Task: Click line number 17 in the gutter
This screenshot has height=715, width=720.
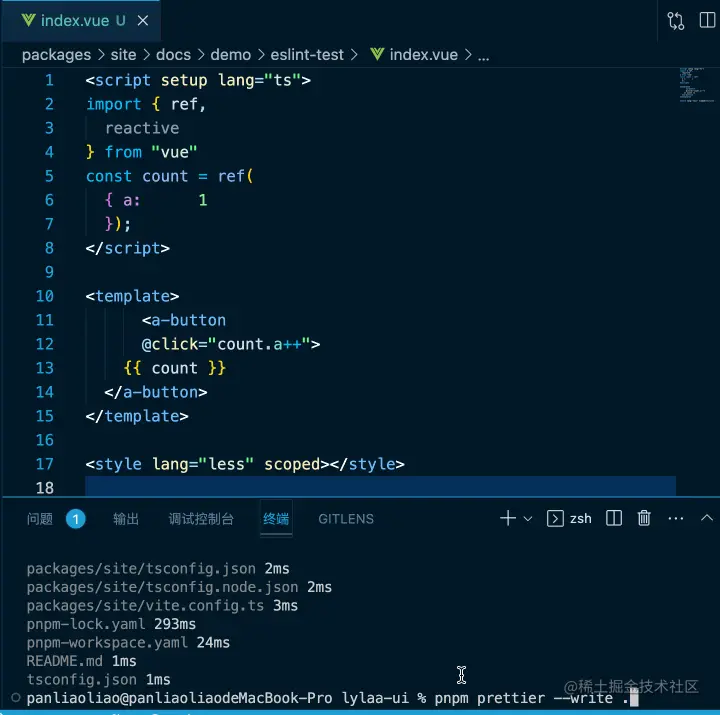Action: pos(45,464)
